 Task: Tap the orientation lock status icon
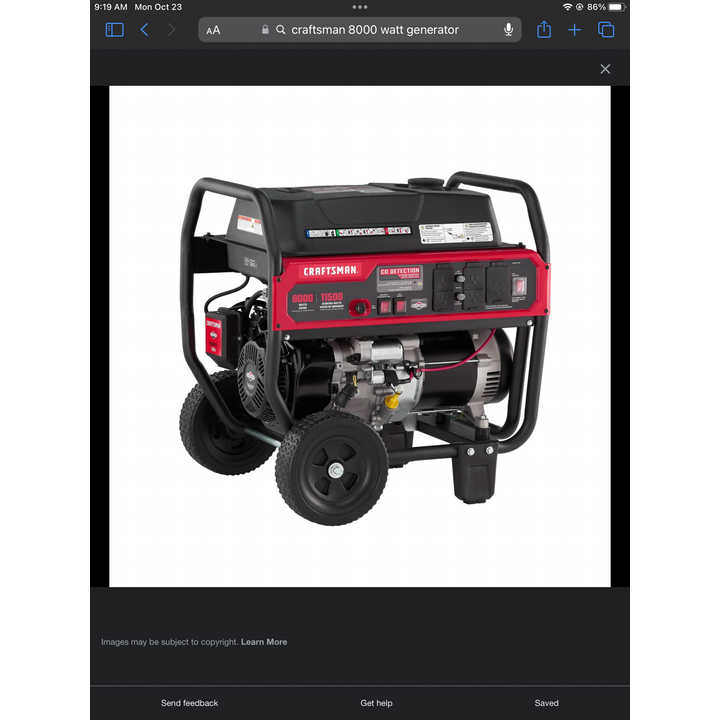point(579,7)
